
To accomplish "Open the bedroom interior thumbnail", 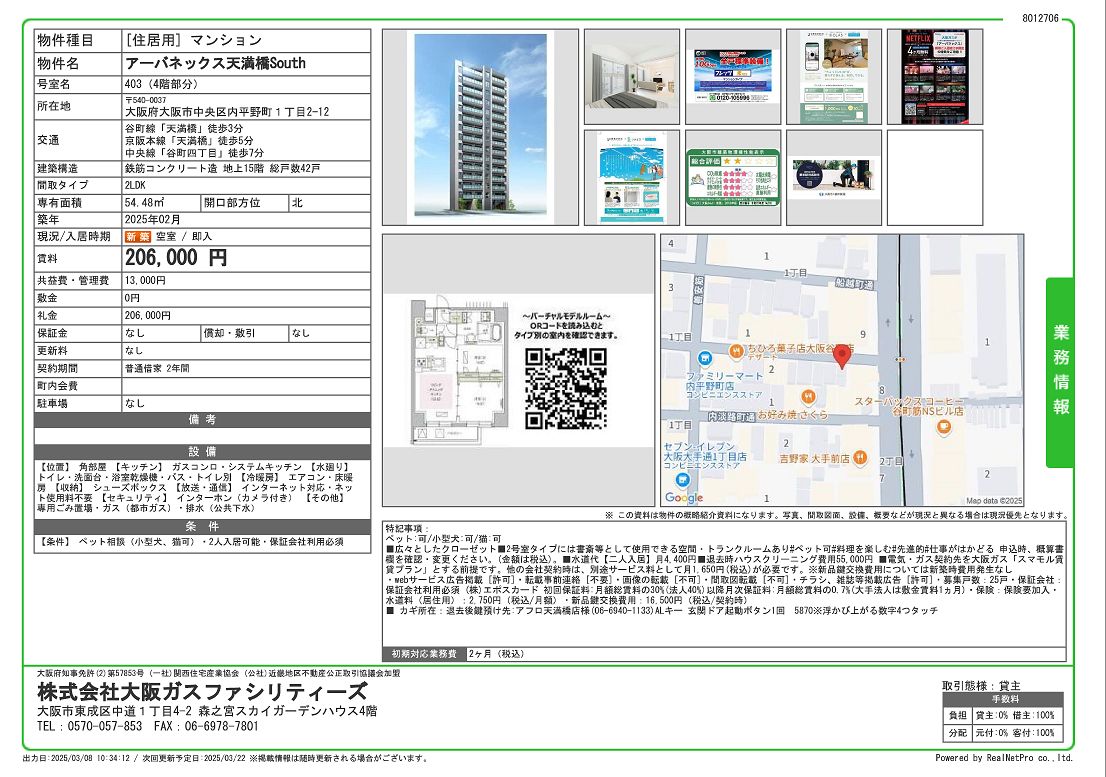I will click(x=632, y=75).
